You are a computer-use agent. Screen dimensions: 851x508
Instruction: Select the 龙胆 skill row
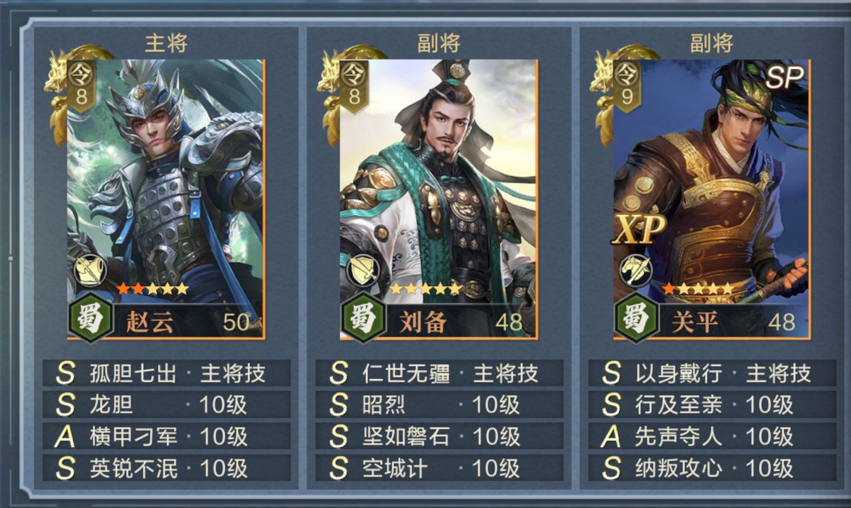167,405
